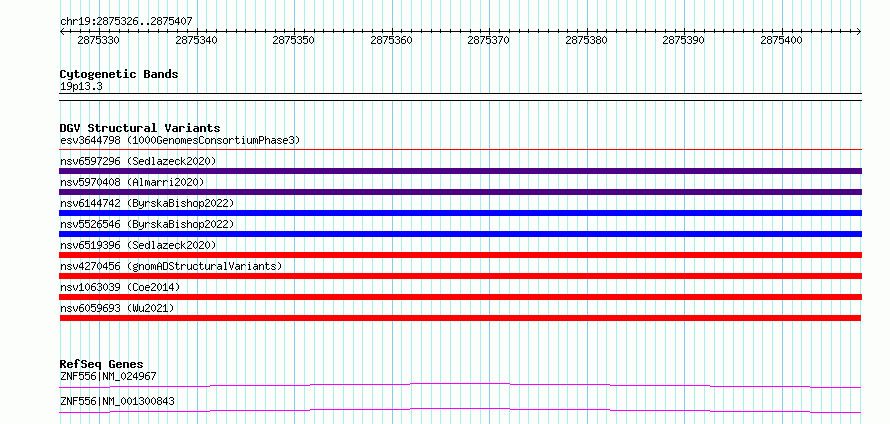Open variant nsv5526546 (ByrskaBishop2022) label

(x=147, y=224)
